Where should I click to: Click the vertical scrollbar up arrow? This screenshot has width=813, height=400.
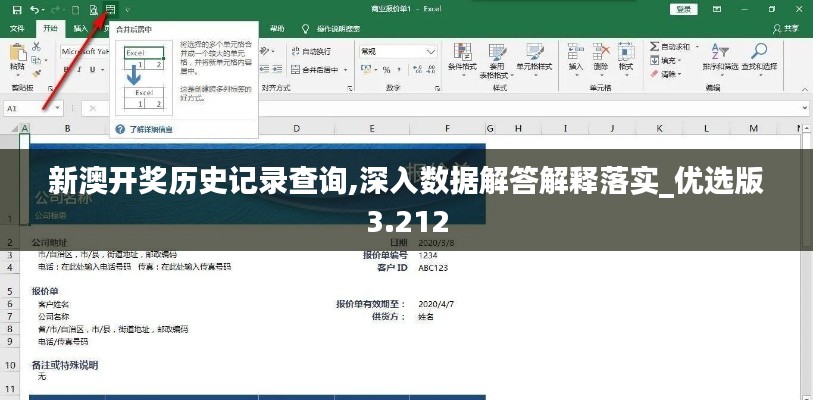click(x=807, y=128)
